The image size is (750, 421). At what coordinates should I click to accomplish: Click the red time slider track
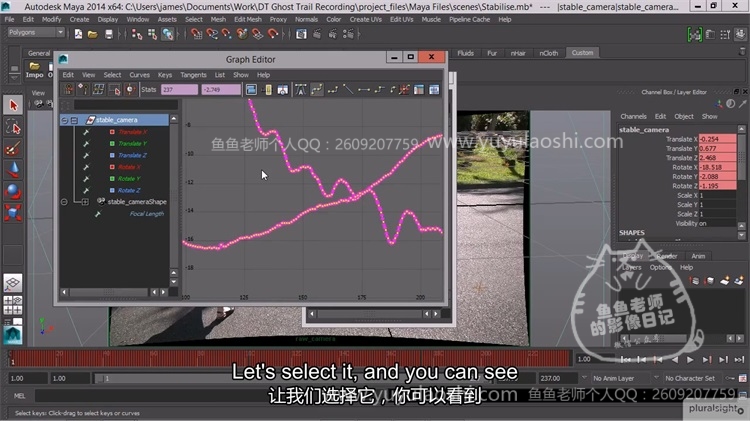pyautogui.click(x=300, y=358)
